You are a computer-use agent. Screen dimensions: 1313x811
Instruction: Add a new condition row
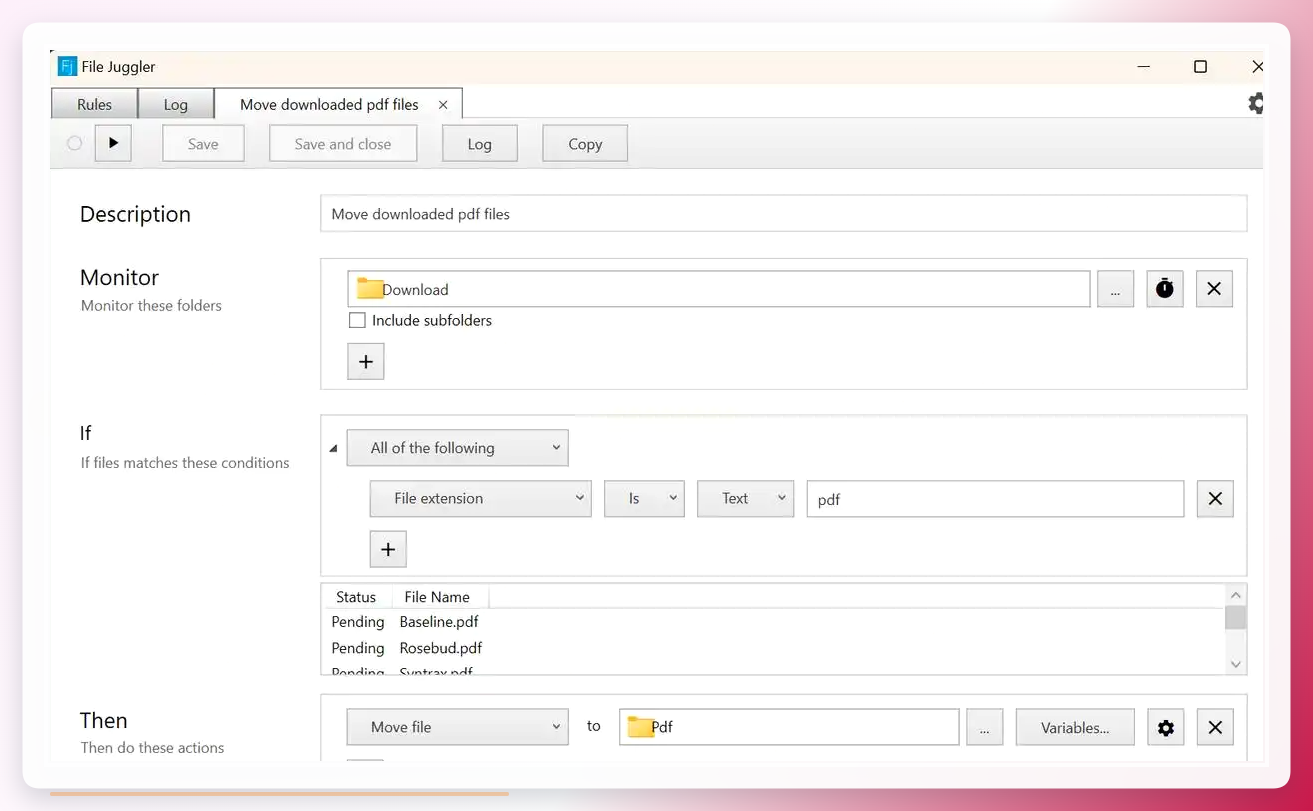point(388,549)
